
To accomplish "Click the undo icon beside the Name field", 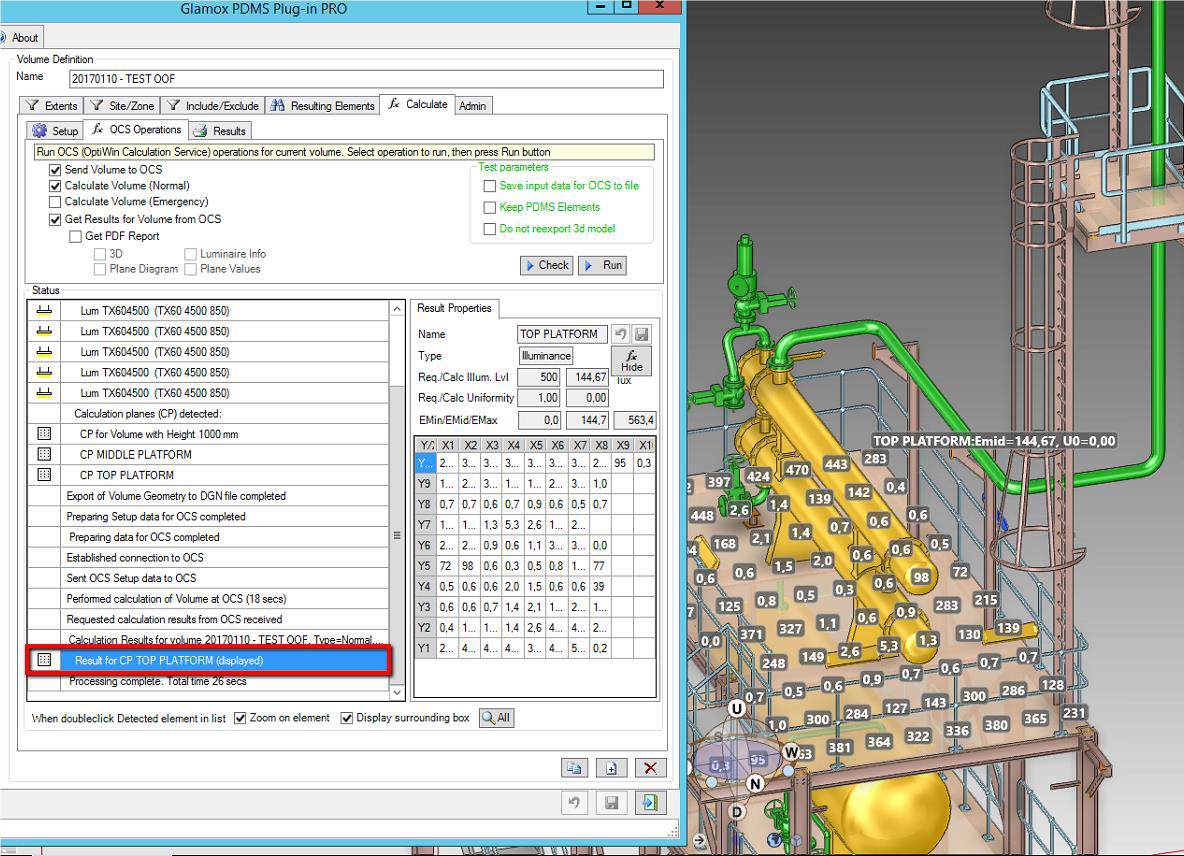I will coord(621,334).
